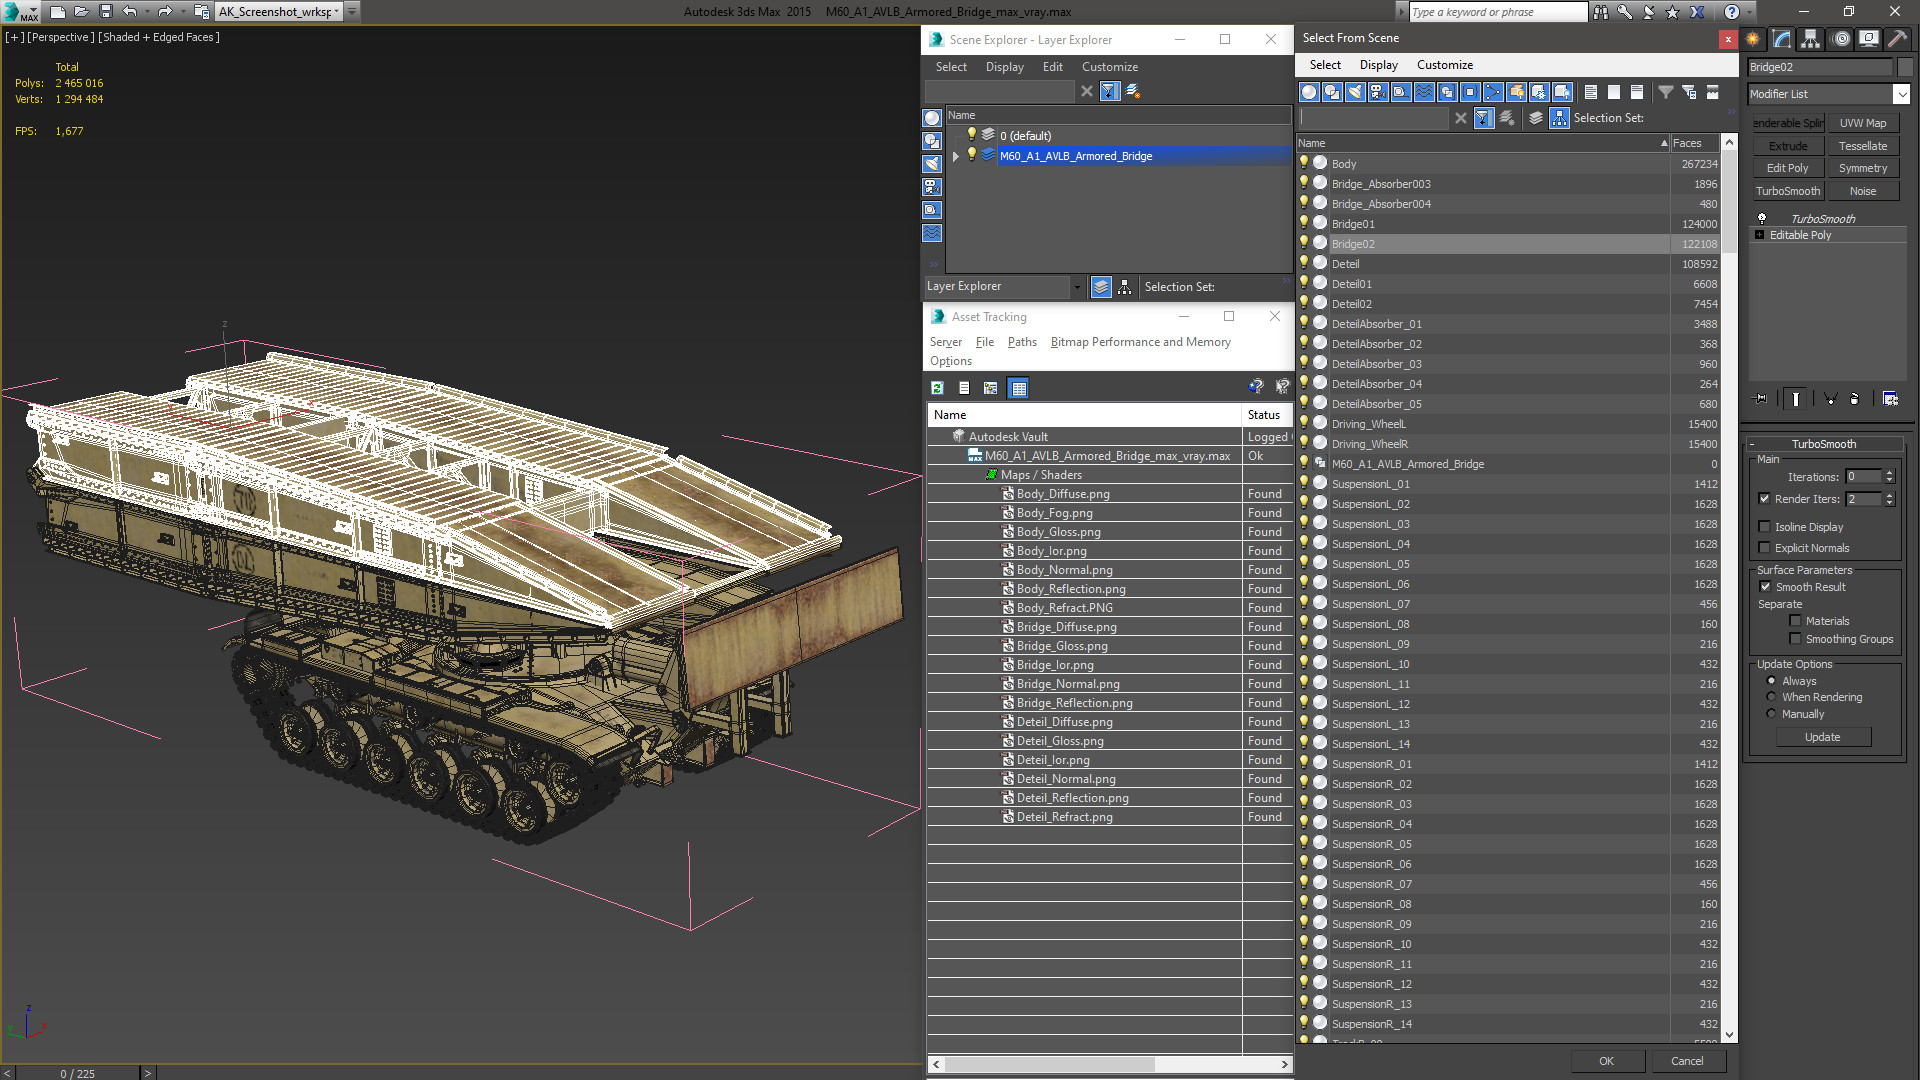
Task: Open Select From Scene Customize menu
Action: pyautogui.click(x=1444, y=65)
